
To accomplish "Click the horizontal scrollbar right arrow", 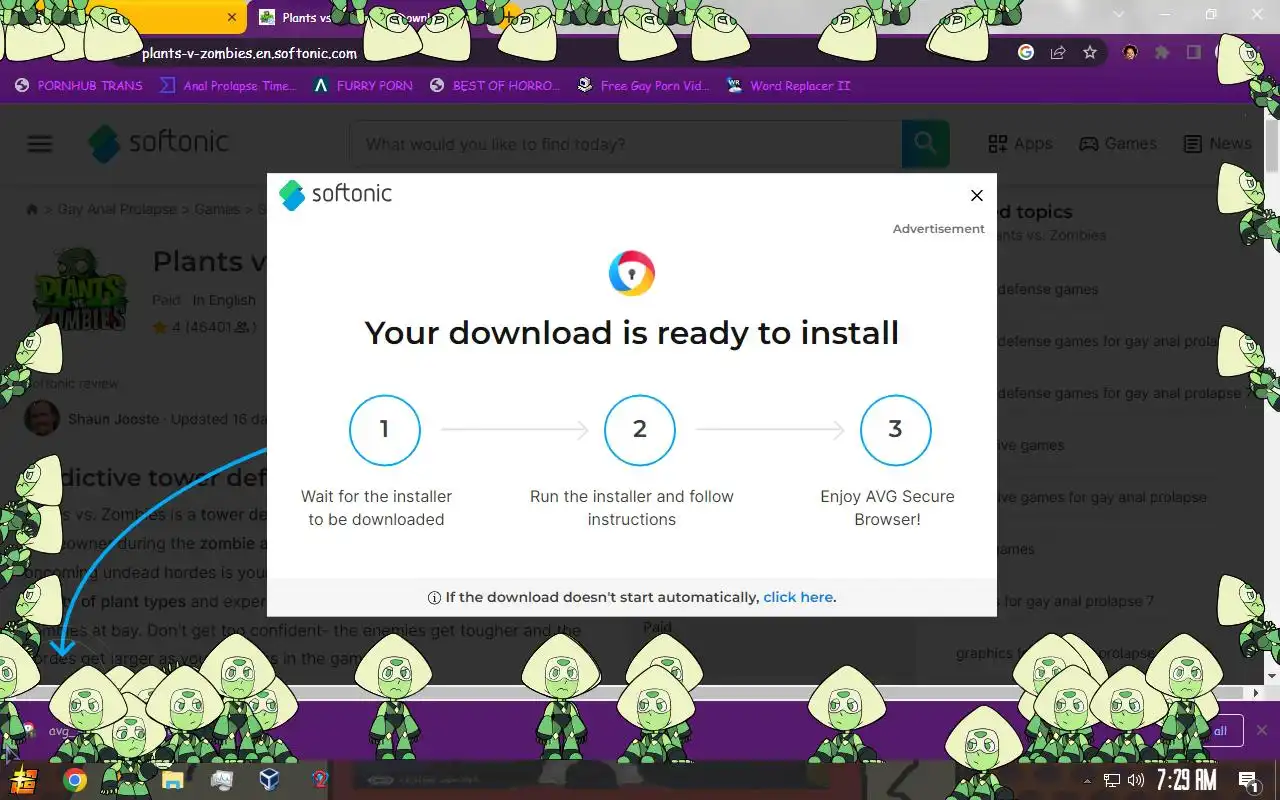I will 1256,692.
